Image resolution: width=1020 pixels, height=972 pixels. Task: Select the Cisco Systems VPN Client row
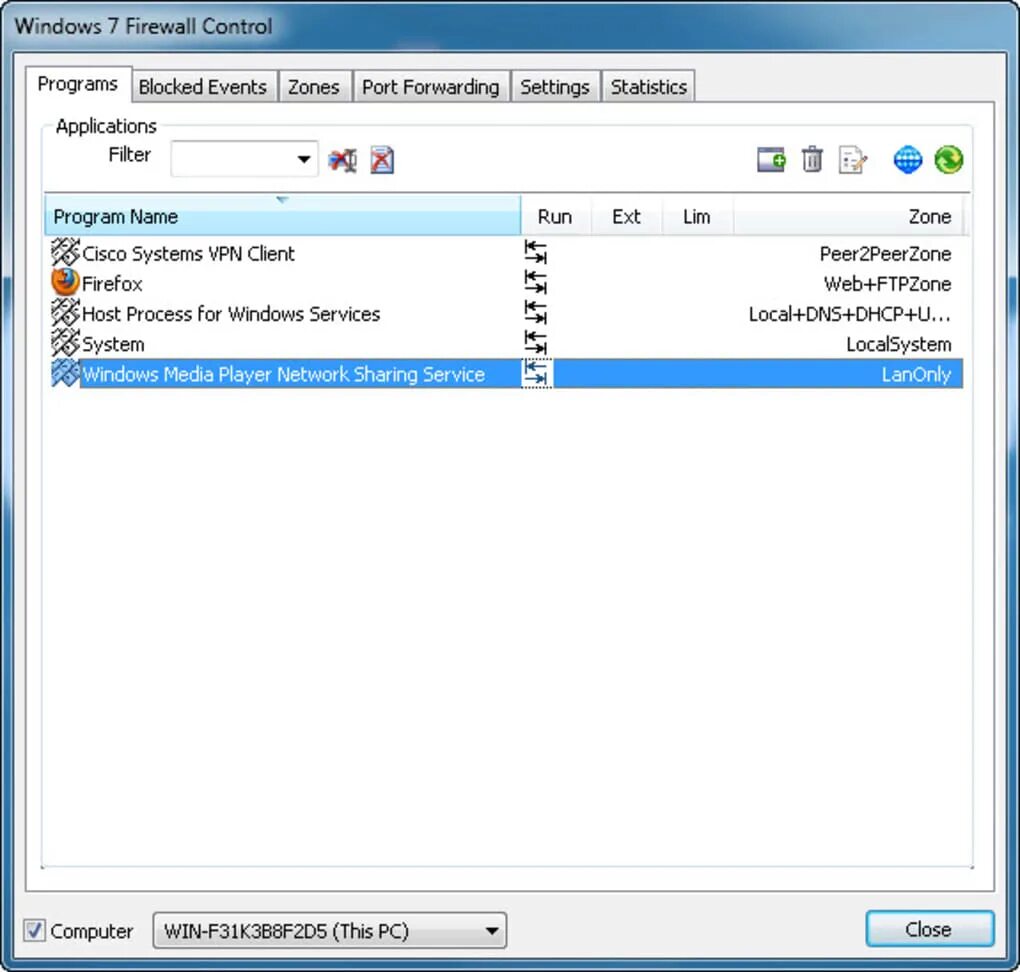507,253
